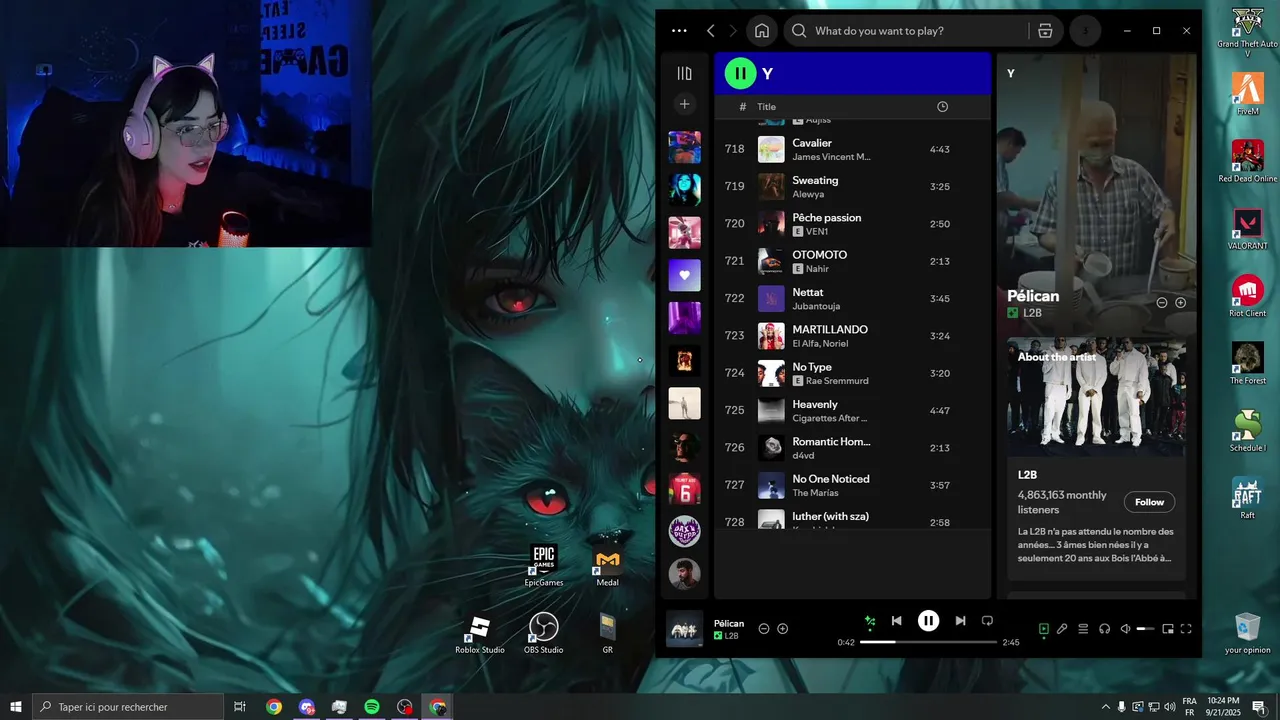Select the Grand Theft Auto V desktop icon
The image size is (1280, 720).
(x=1247, y=33)
